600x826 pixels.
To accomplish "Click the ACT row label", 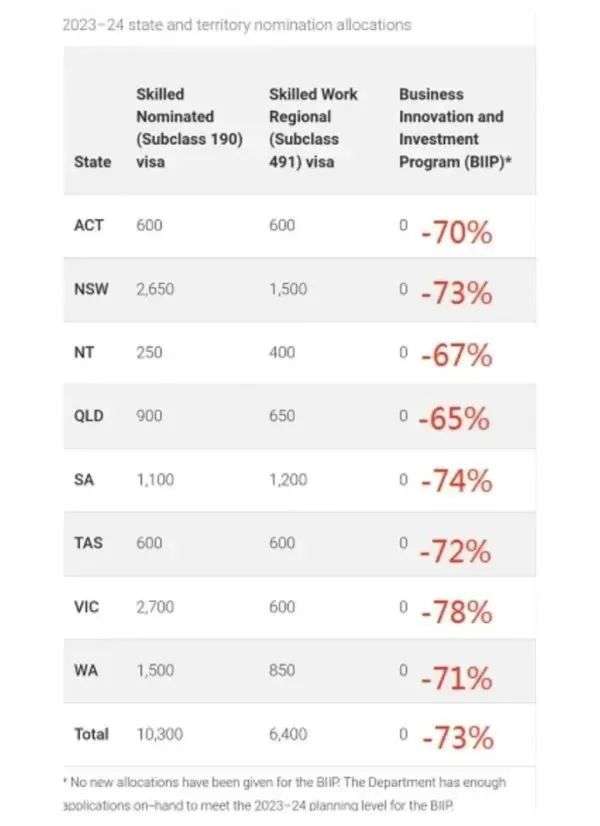I will point(88,225).
